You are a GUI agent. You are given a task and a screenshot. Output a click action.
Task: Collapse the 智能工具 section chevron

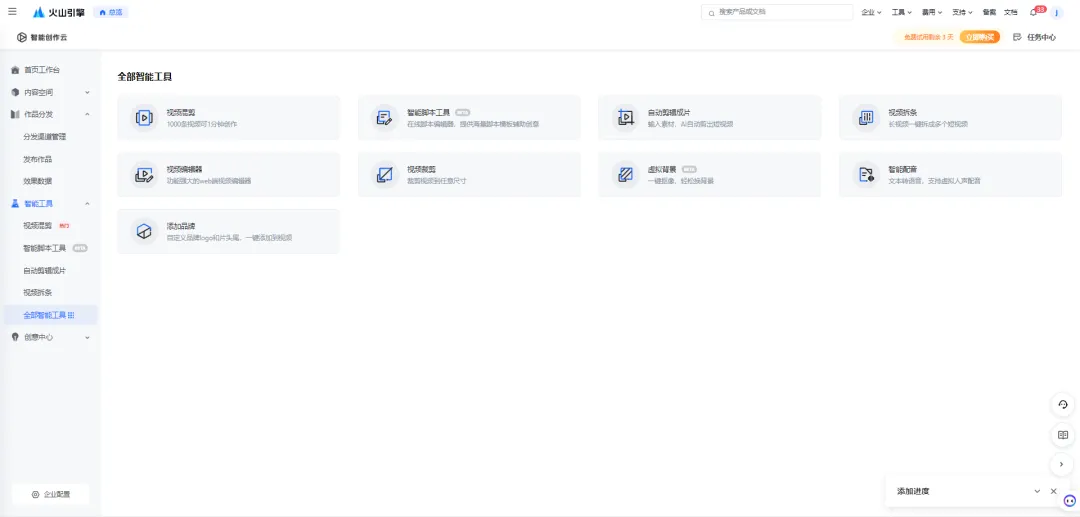(x=87, y=204)
